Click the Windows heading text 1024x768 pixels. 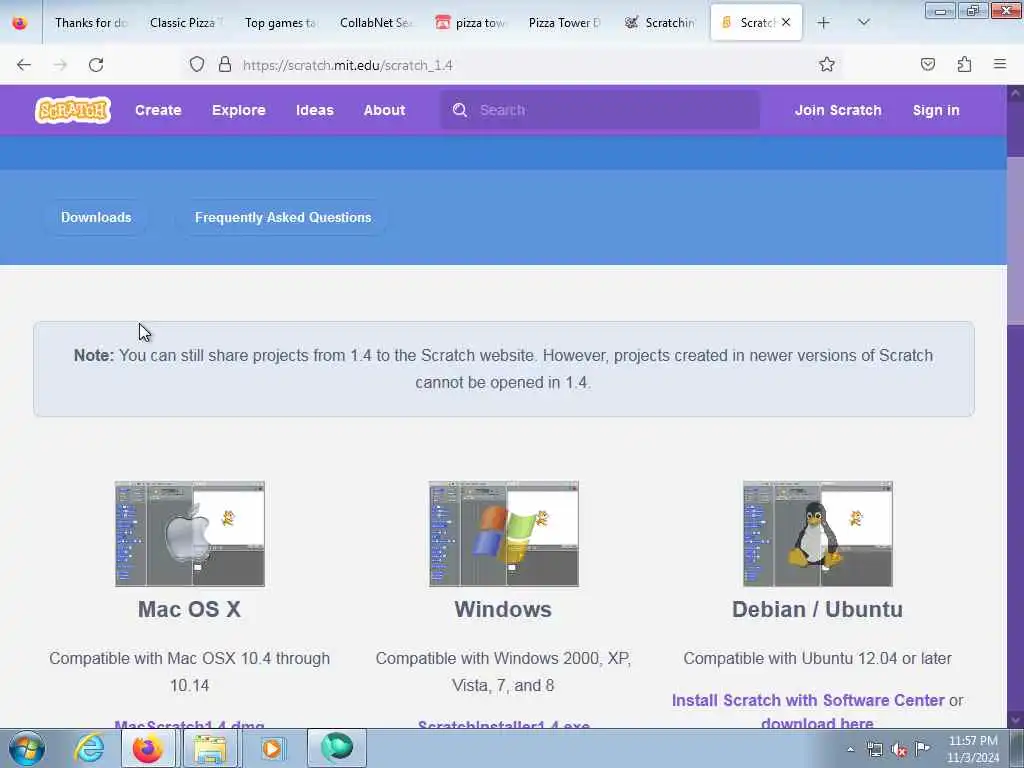pyautogui.click(x=504, y=609)
